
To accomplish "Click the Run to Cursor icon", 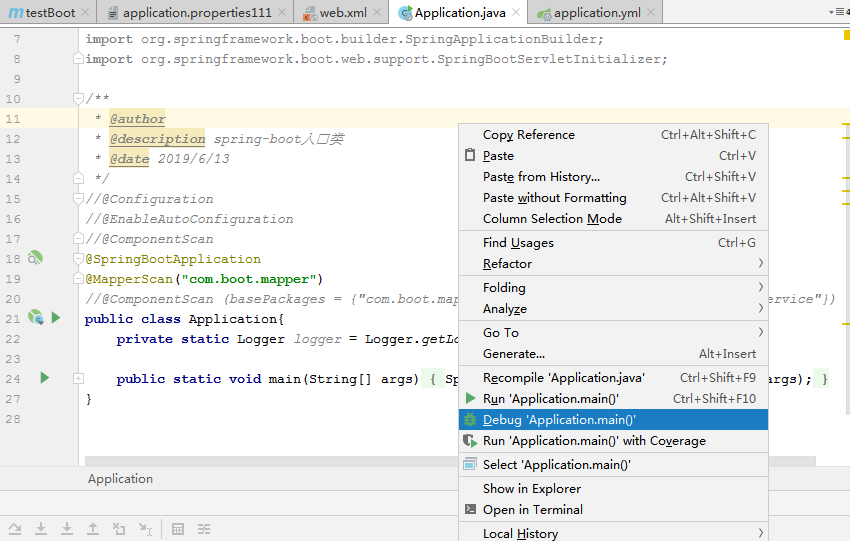I will (x=145, y=529).
